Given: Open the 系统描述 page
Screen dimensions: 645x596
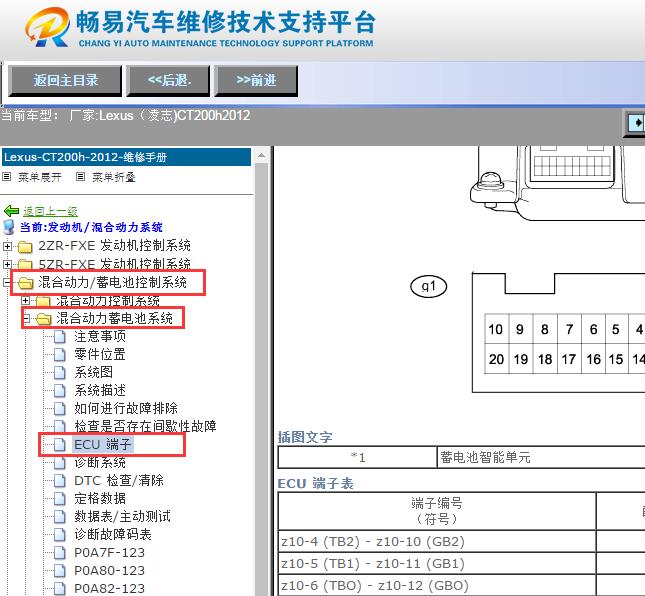Looking at the screenshot, I should (100, 391).
